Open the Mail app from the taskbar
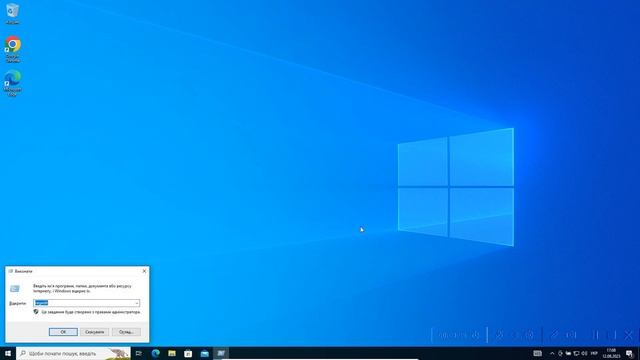The width and height of the screenshot is (640, 360). click(x=204, y=353)
